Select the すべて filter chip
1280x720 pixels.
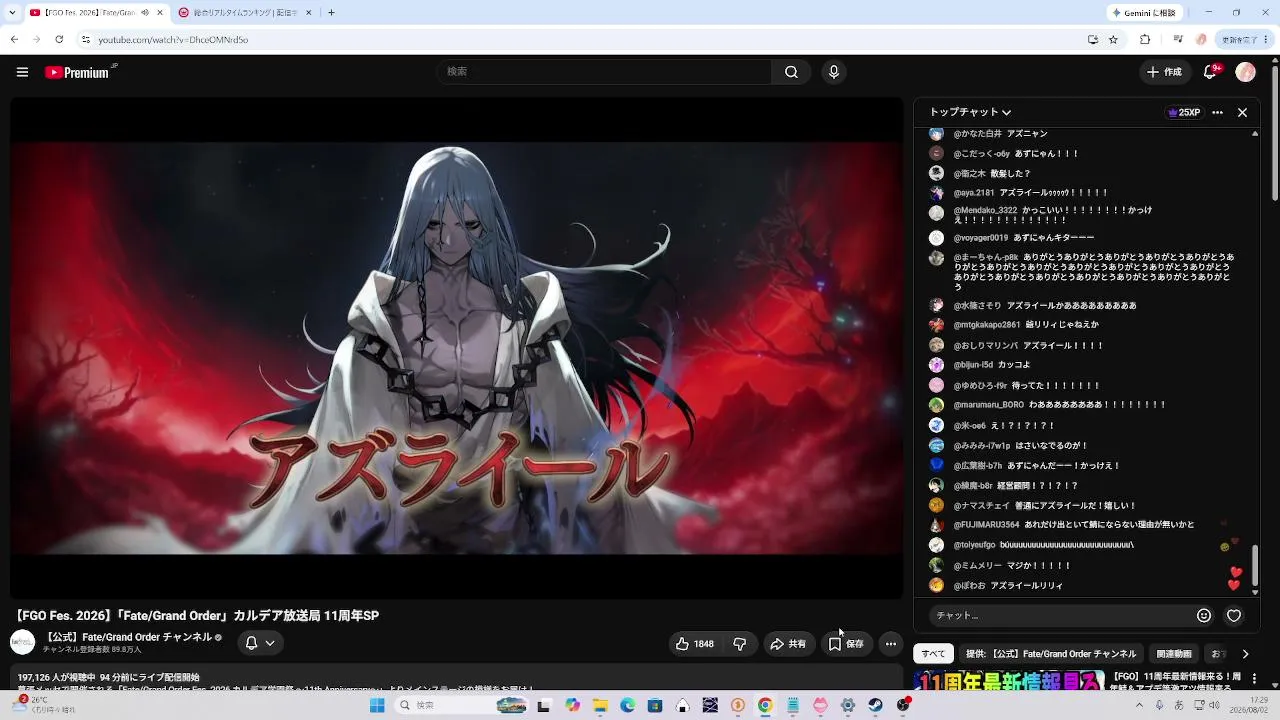point(933,654)
